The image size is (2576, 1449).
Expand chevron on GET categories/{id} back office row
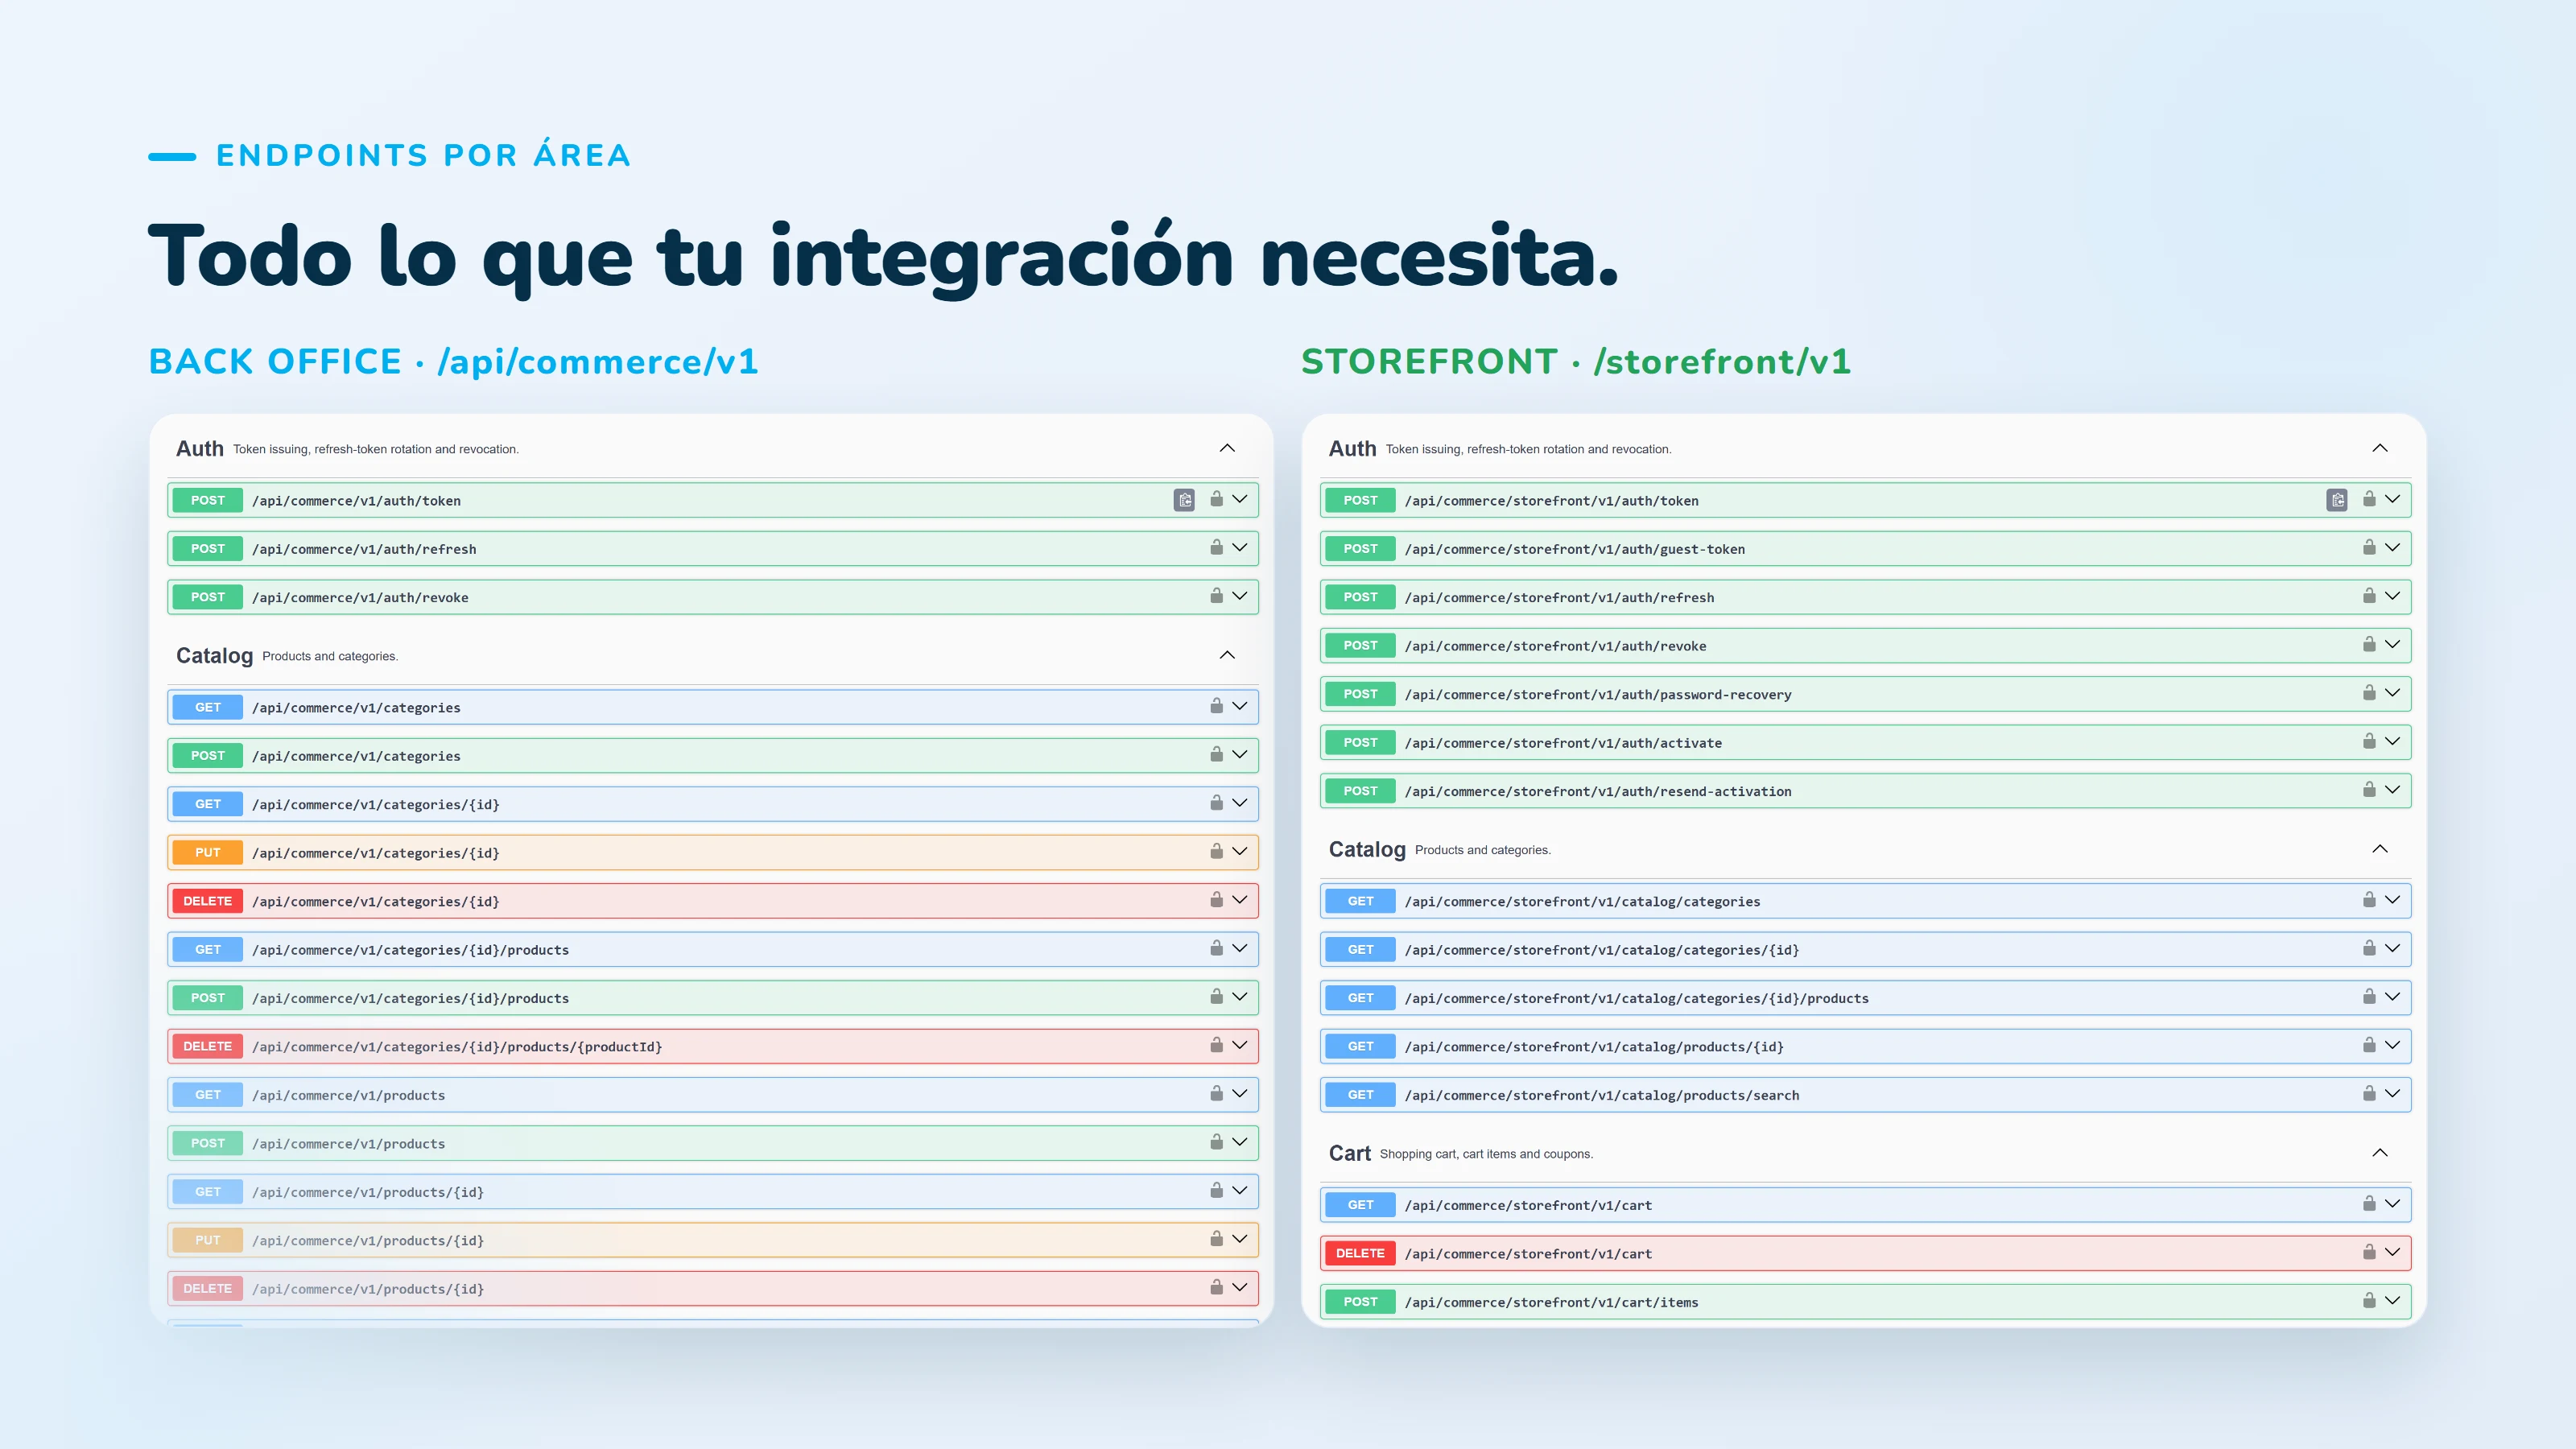coord(1240,803)
